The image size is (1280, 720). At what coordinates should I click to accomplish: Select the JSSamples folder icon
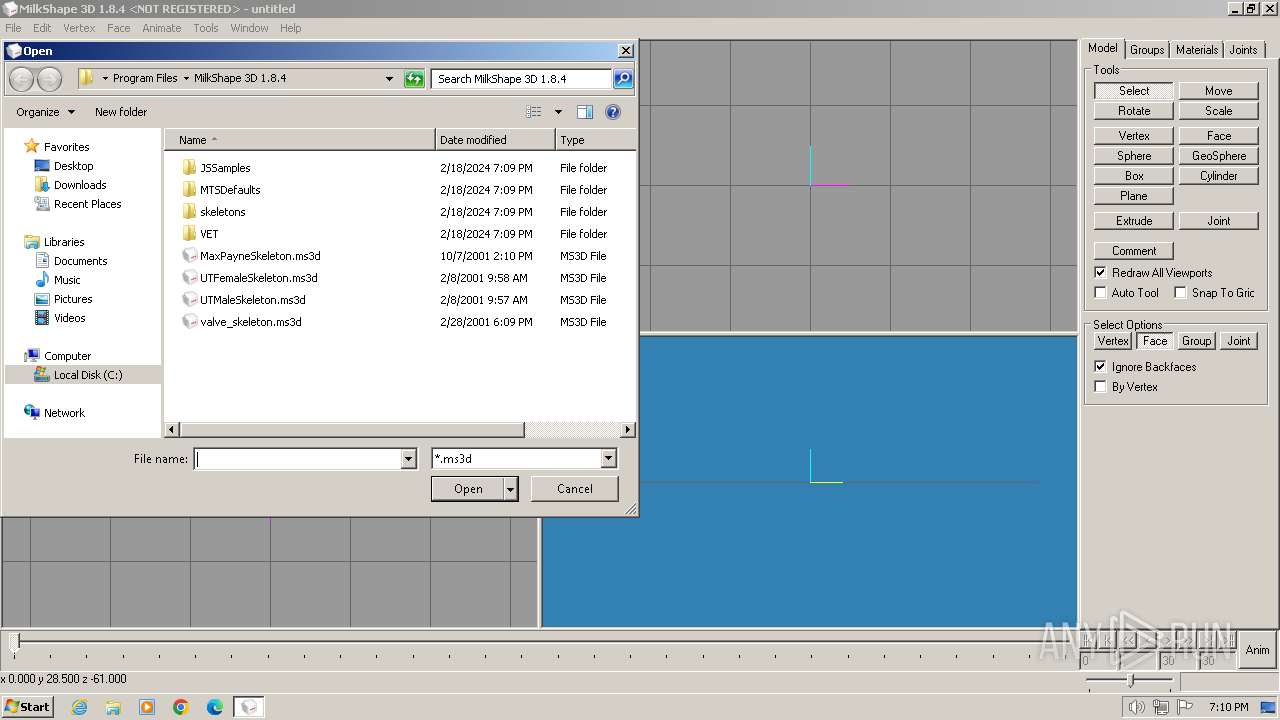pos(189,167)
